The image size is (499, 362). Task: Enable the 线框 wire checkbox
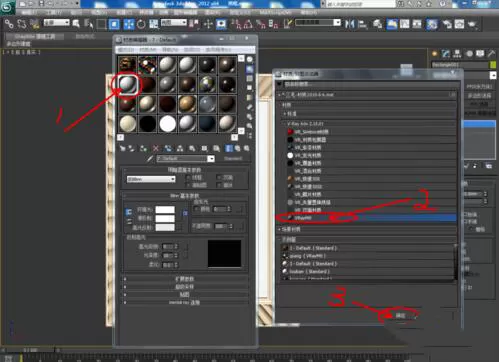[x=188, y=177]
